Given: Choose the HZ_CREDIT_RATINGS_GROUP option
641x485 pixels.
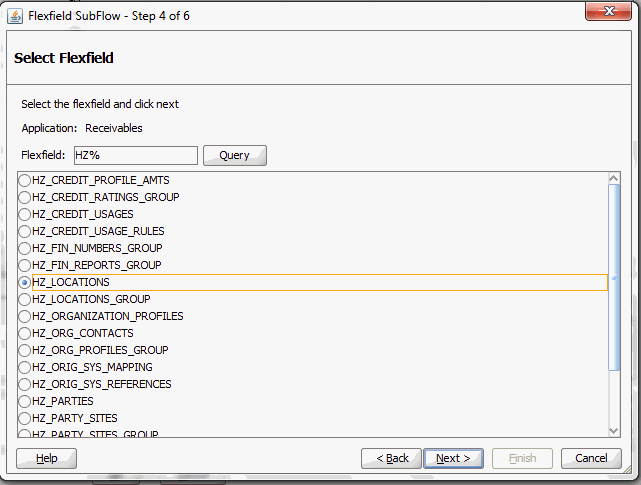Looking at the screenshot, I should click(x=25, y=198).
